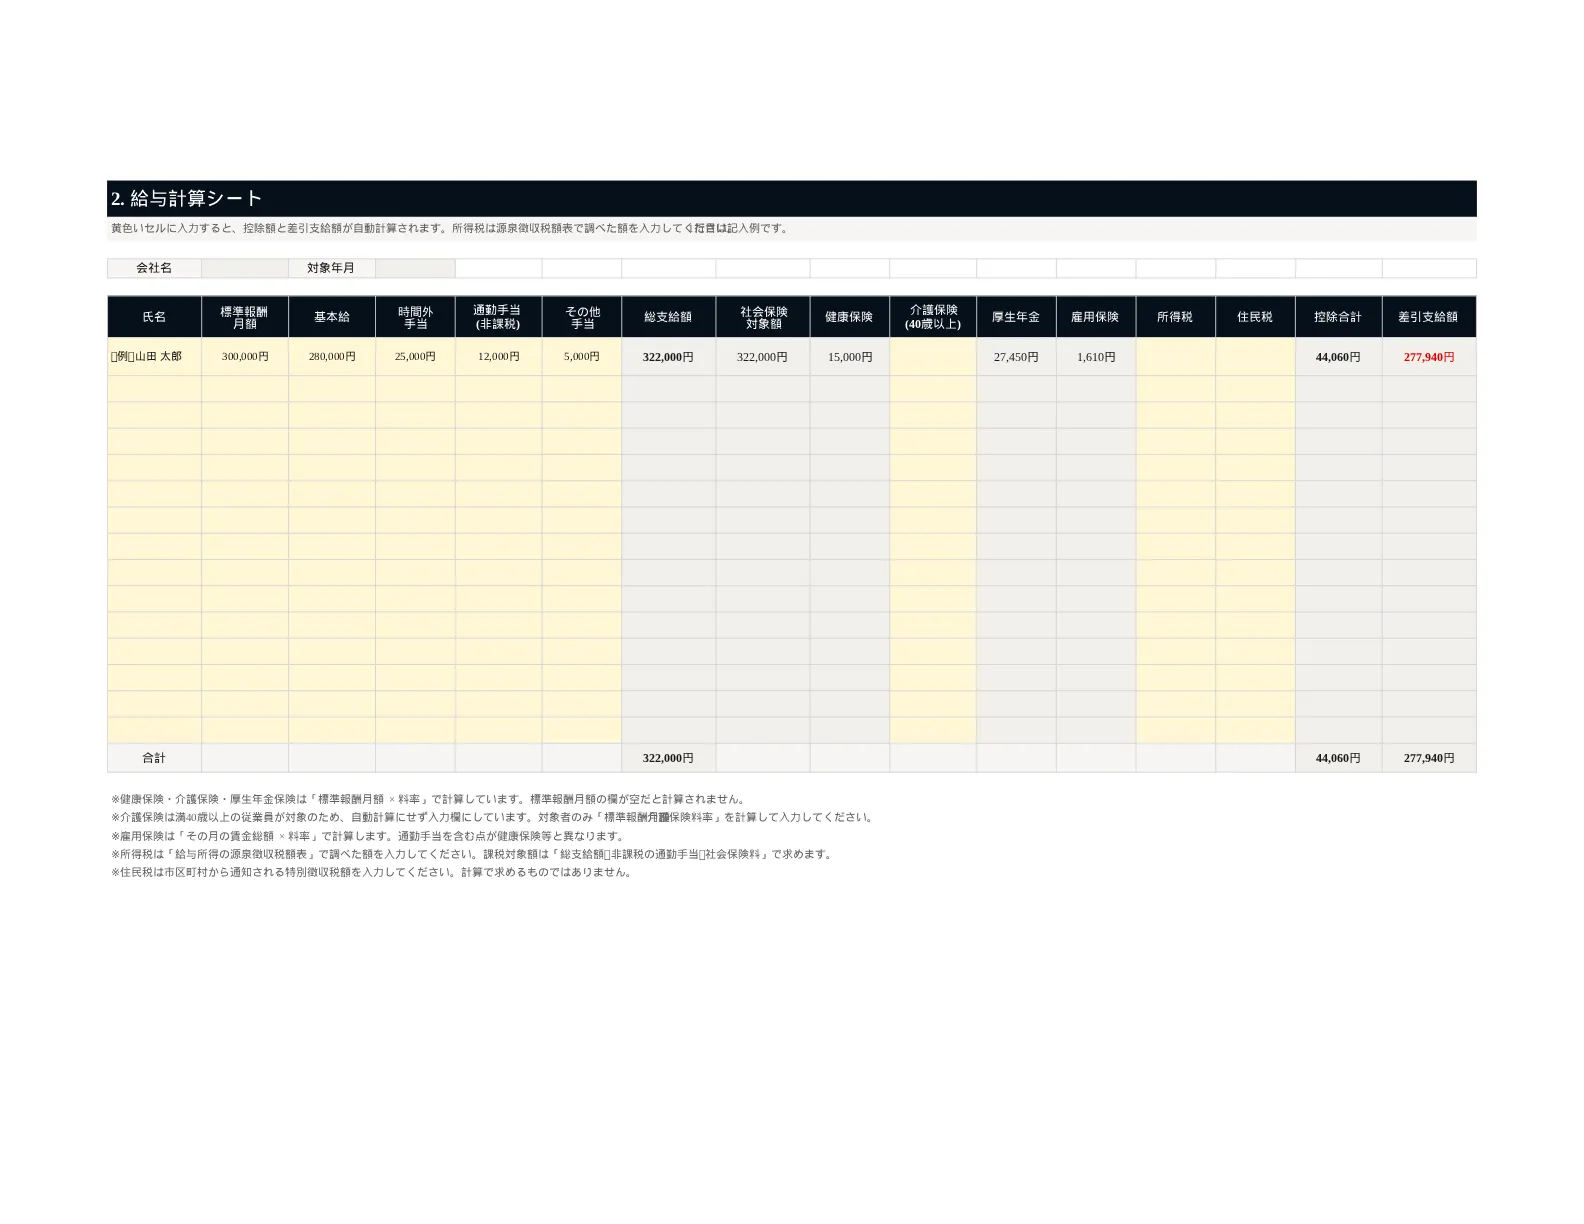Select the 基本給 column header

coord(332,317)
